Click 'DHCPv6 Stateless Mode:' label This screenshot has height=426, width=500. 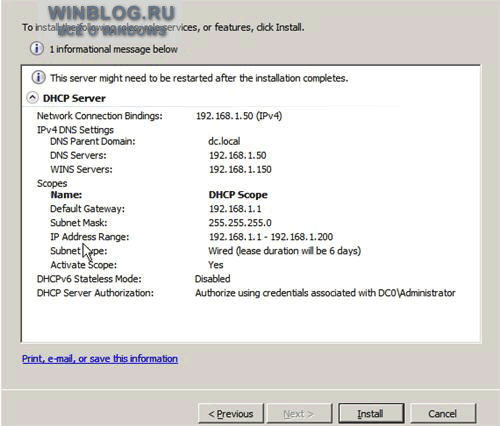(x=89, y=279)
